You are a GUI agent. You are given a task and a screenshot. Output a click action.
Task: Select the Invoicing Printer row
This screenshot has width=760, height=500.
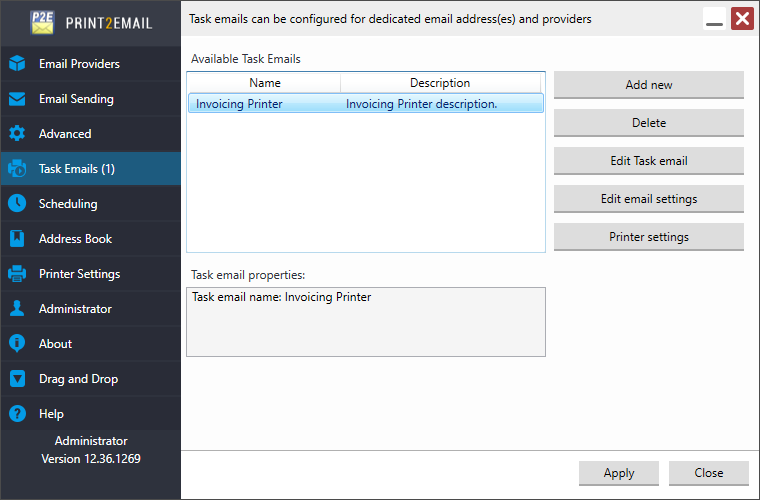tap(366, 104)
